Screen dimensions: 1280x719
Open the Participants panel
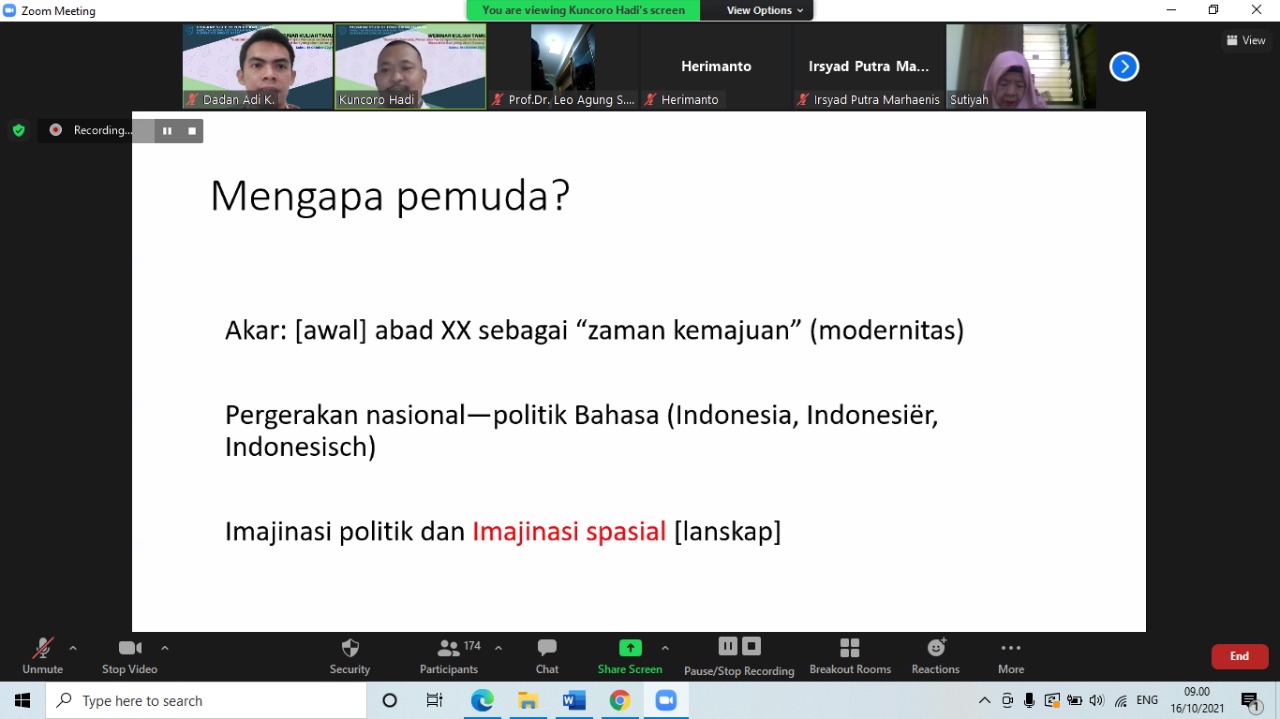(449, 656)
